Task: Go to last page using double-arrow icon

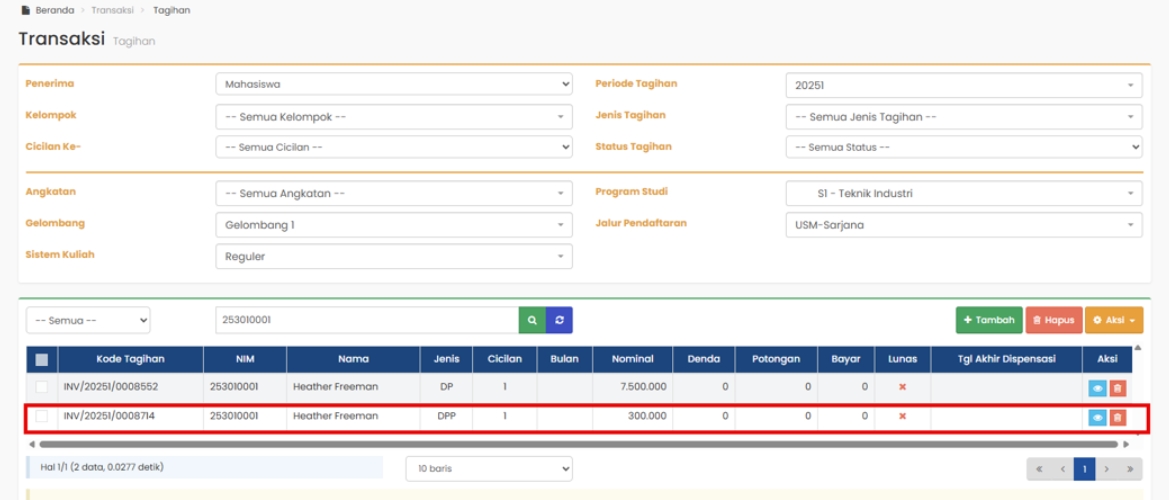Action: [x=1131, y=468]
